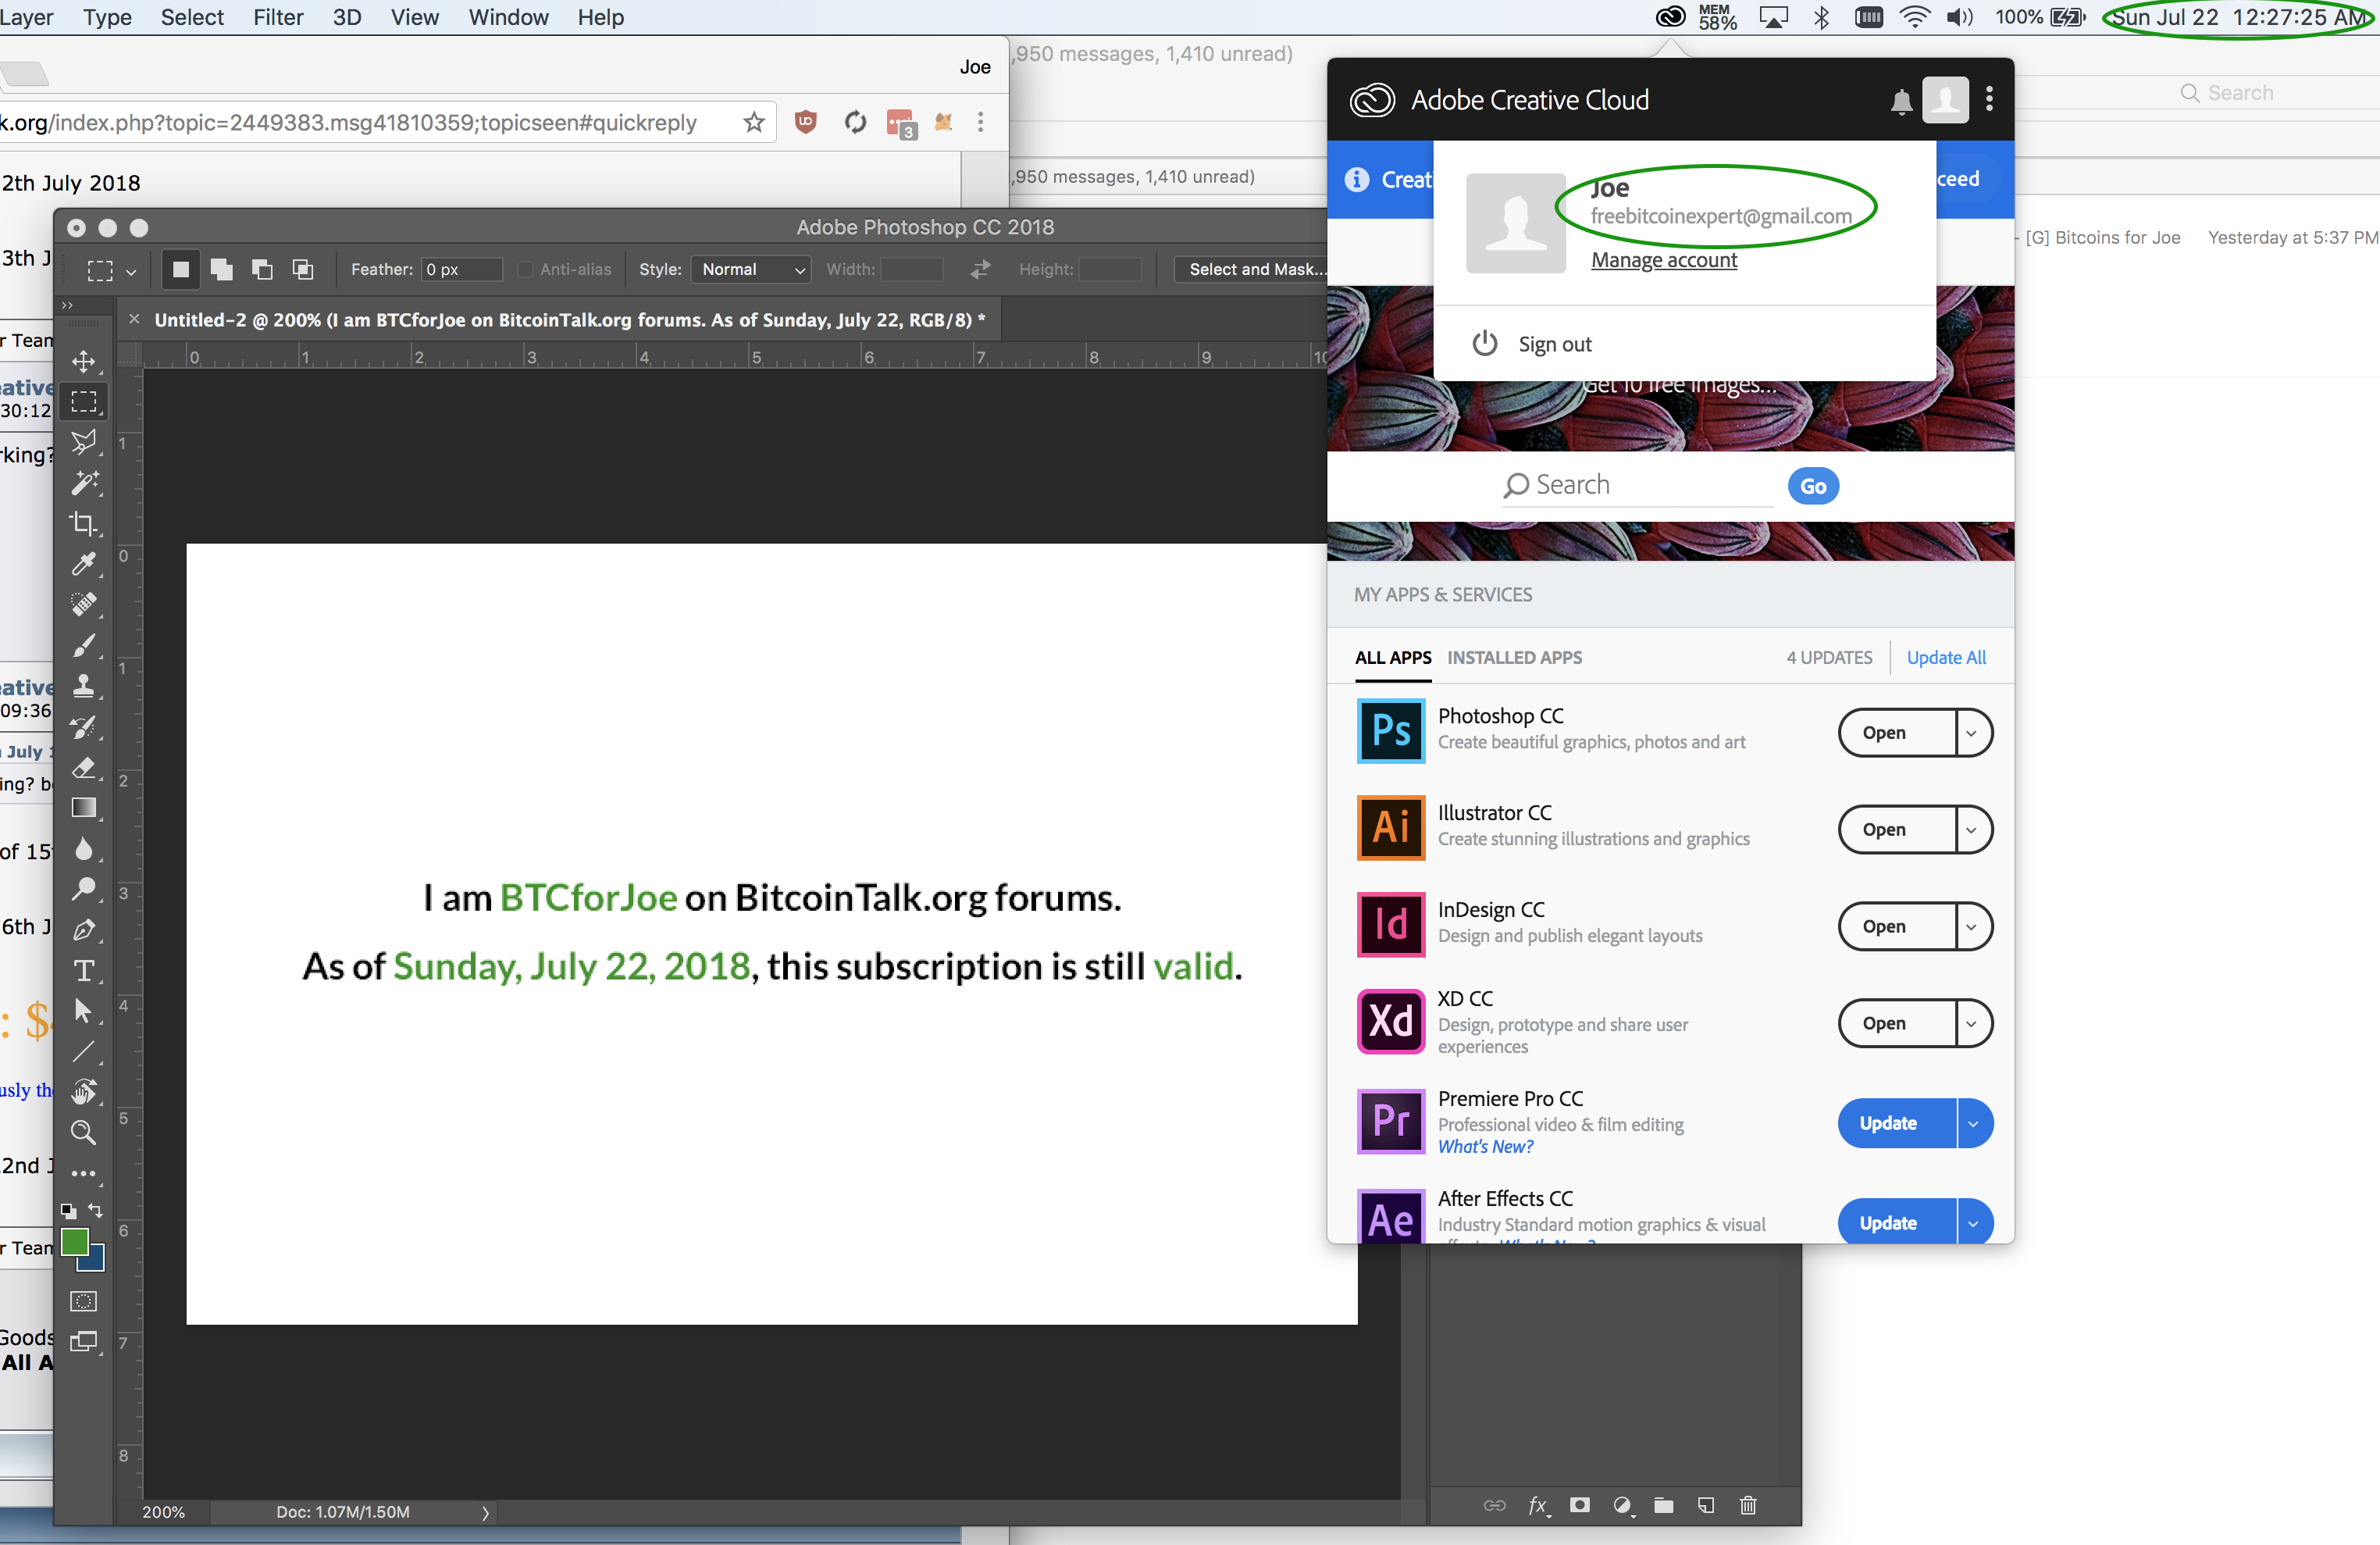
Task: Click the new group folder icon
Action: coord(1664,1505)
